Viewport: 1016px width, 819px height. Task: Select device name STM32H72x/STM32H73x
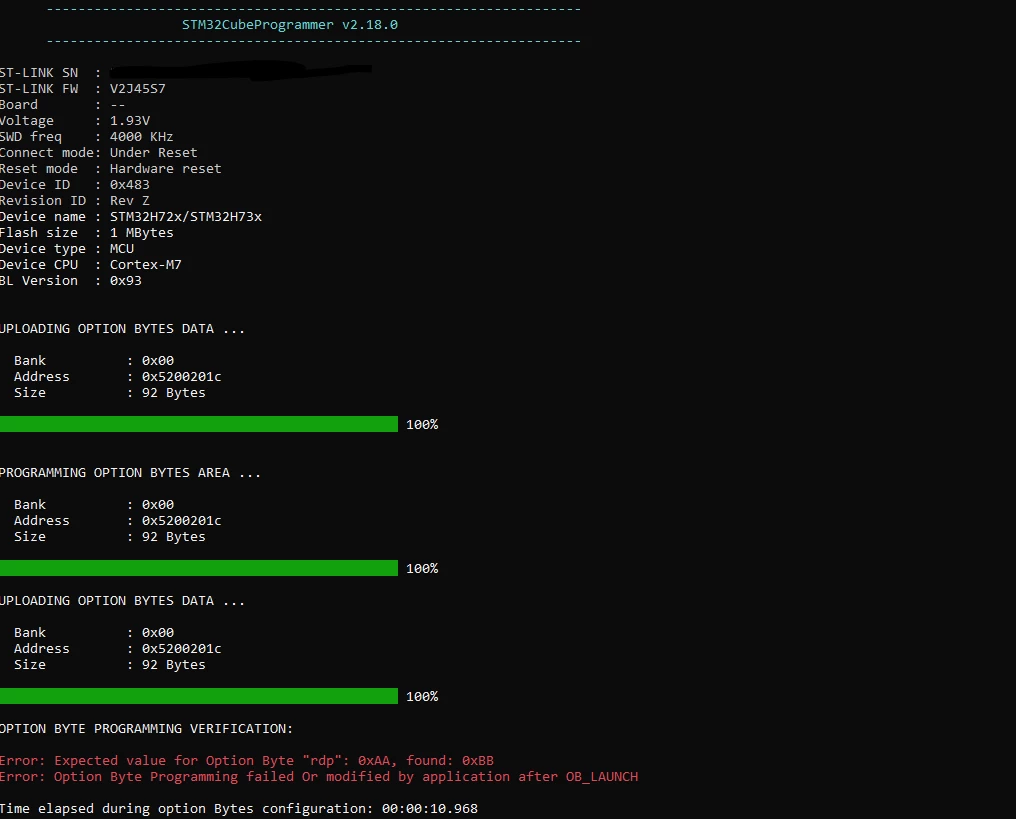185,216
